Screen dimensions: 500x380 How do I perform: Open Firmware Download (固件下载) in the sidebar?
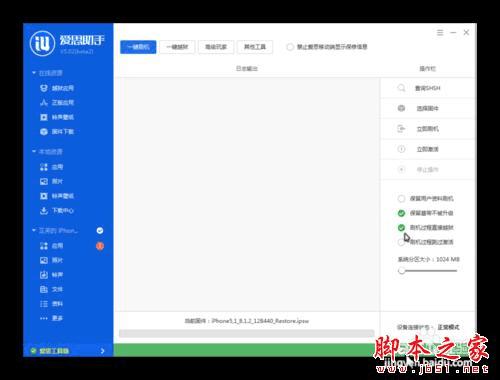(57, 132)
